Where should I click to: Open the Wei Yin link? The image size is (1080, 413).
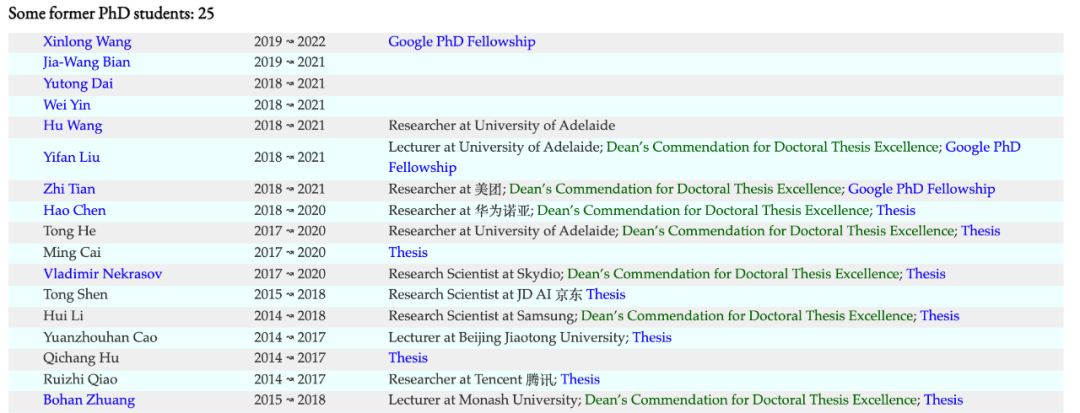tap(67, 105)
